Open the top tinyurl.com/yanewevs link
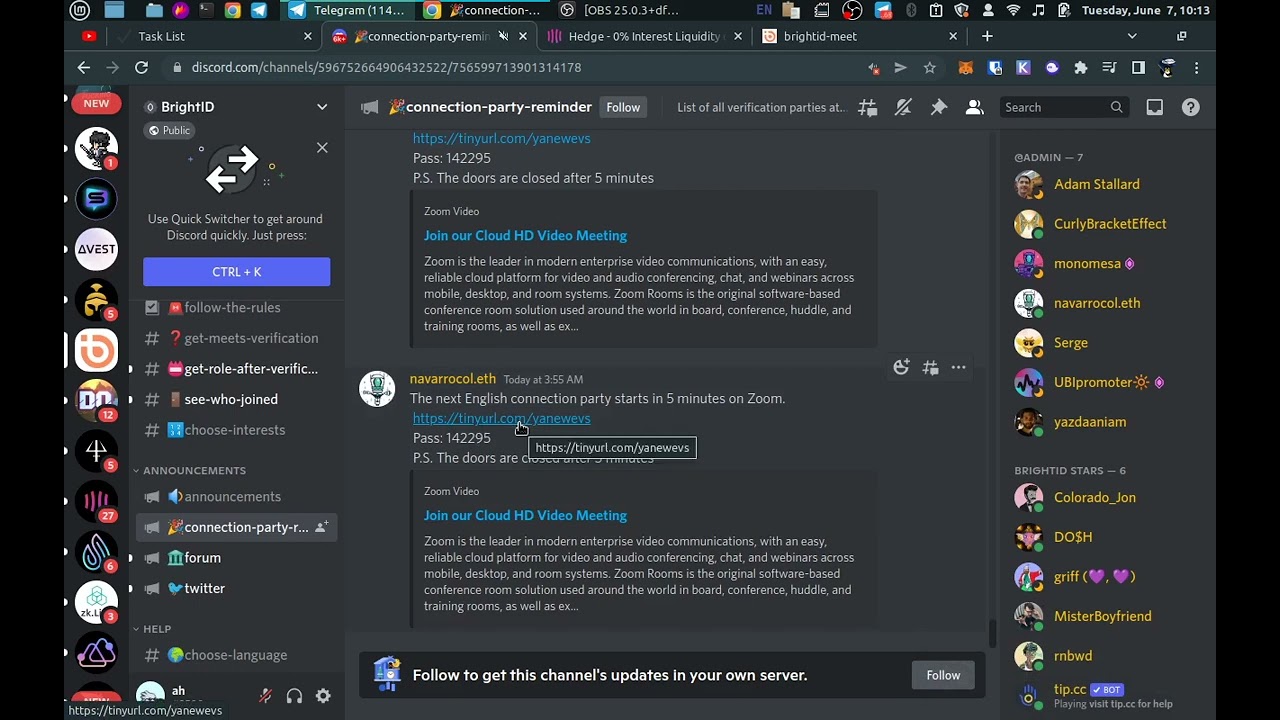 [x=501, y=138]
